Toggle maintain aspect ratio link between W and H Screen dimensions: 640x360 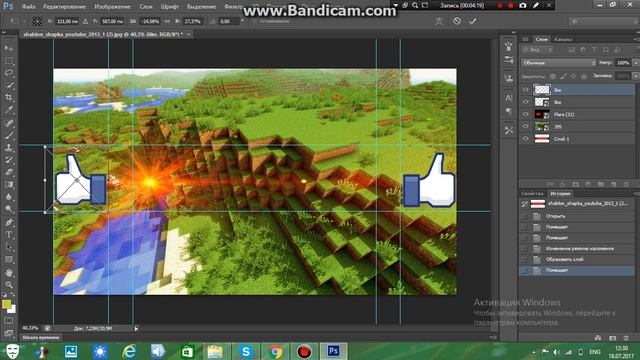pyautogui.click(x=168, y=21)
